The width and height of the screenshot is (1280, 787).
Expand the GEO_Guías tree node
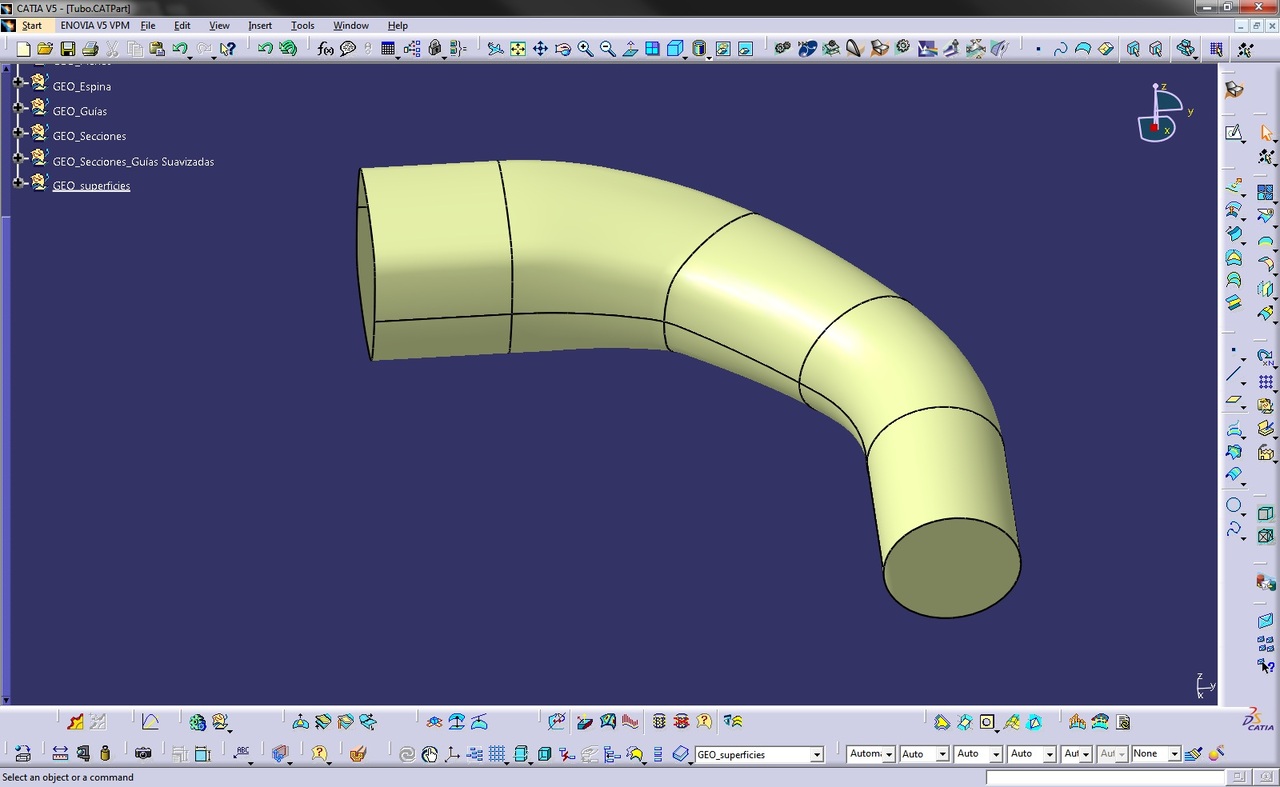[x=18, y=107]
